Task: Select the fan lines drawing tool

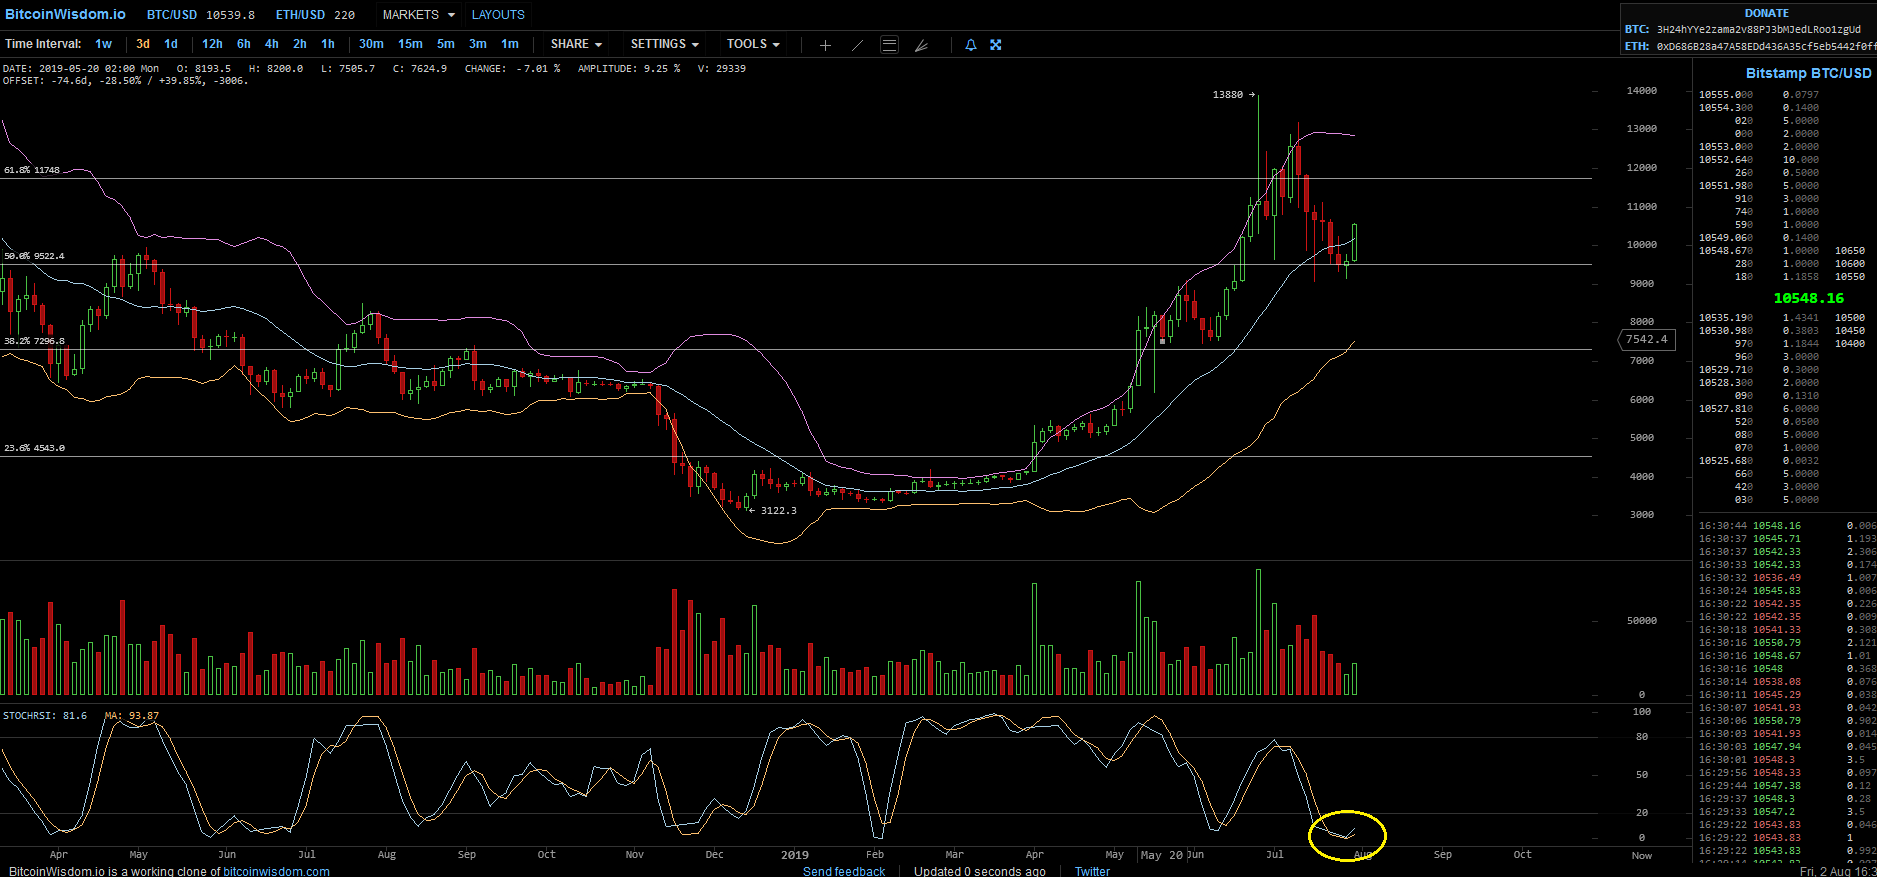Action: tap(921, 45)
